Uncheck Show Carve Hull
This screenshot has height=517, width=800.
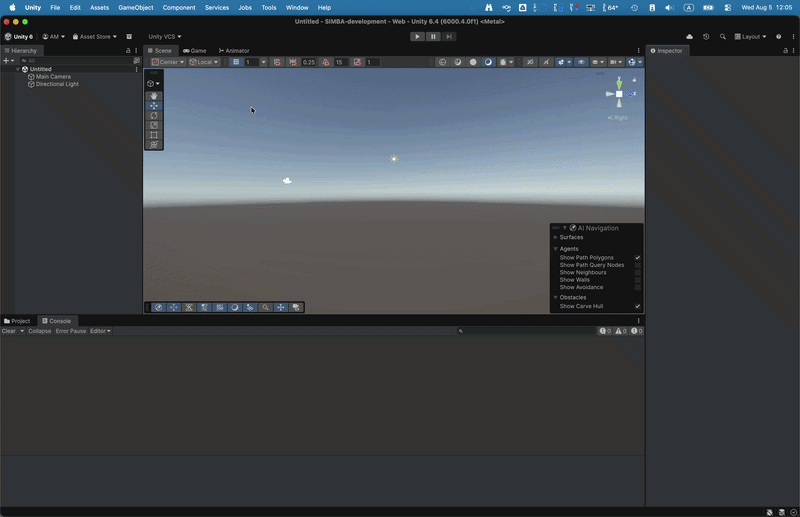[x=638, y=306]
